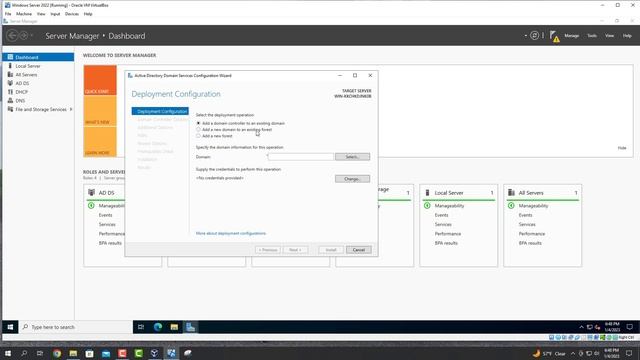Click the All Servers tile header icon

[511, 192]
